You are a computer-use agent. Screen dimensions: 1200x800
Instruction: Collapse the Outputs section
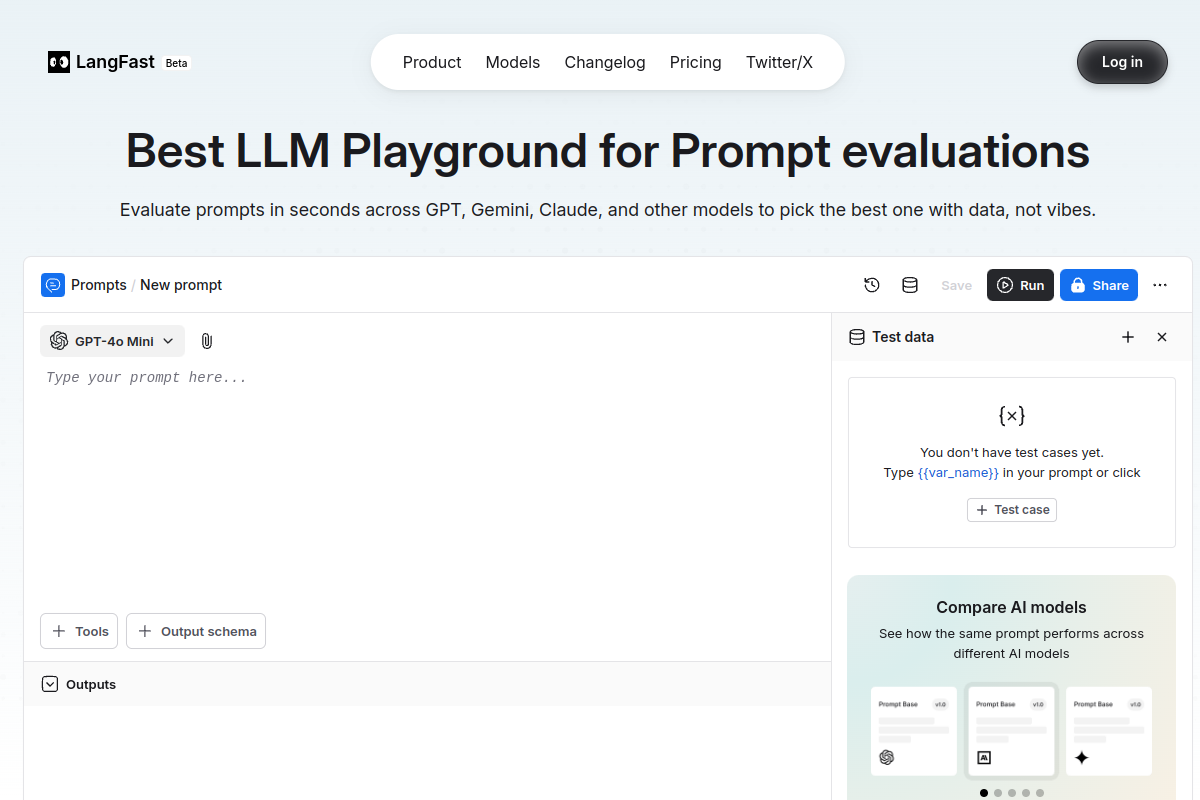(x=50, y=684)
